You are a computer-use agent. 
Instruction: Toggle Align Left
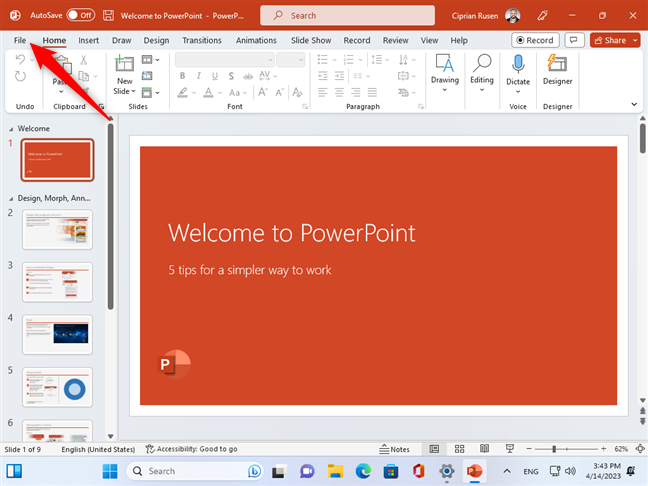point(323,92)
